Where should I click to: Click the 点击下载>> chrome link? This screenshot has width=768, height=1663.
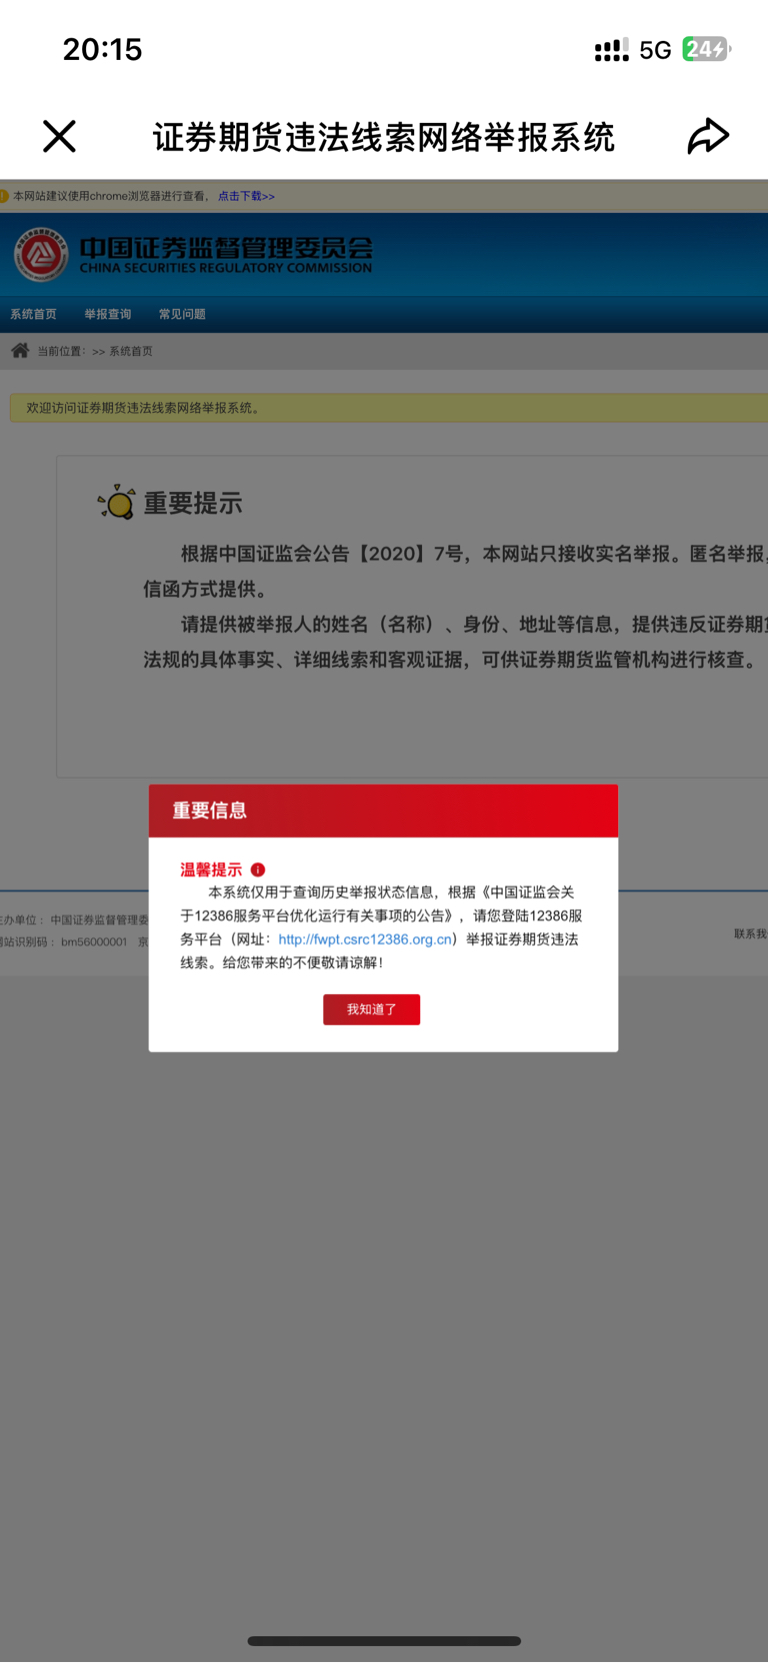(x=246, y=196)
